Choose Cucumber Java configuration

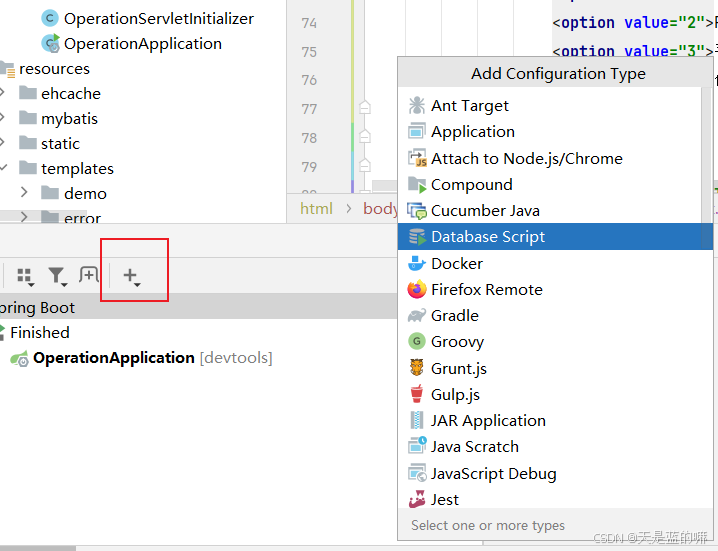549,211
